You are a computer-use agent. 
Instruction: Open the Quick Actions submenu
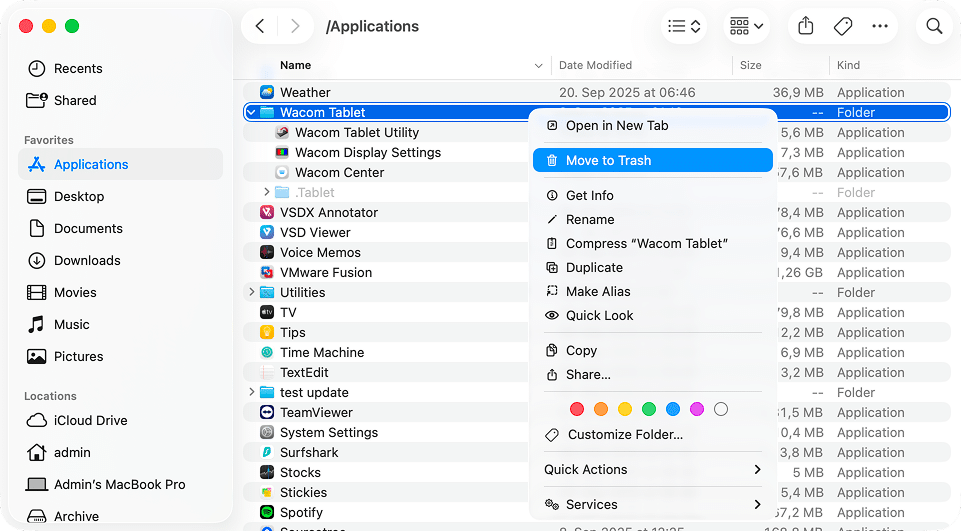click(x=653, y=470)
